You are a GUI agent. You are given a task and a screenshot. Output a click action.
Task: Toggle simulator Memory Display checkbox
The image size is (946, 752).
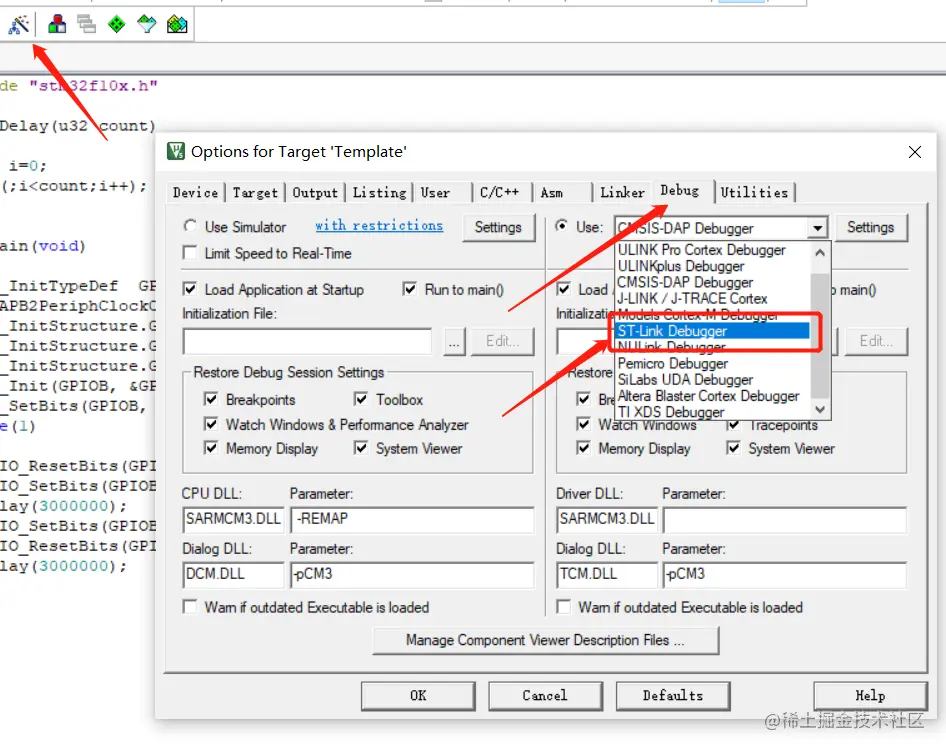(x=211, y=448)
